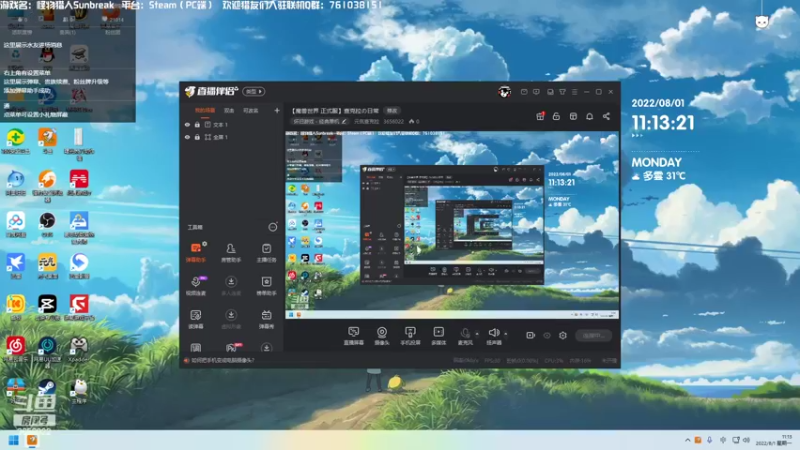Click the orange app icon on the taskbar
This screenshot has width=800, height=450.
32,440
